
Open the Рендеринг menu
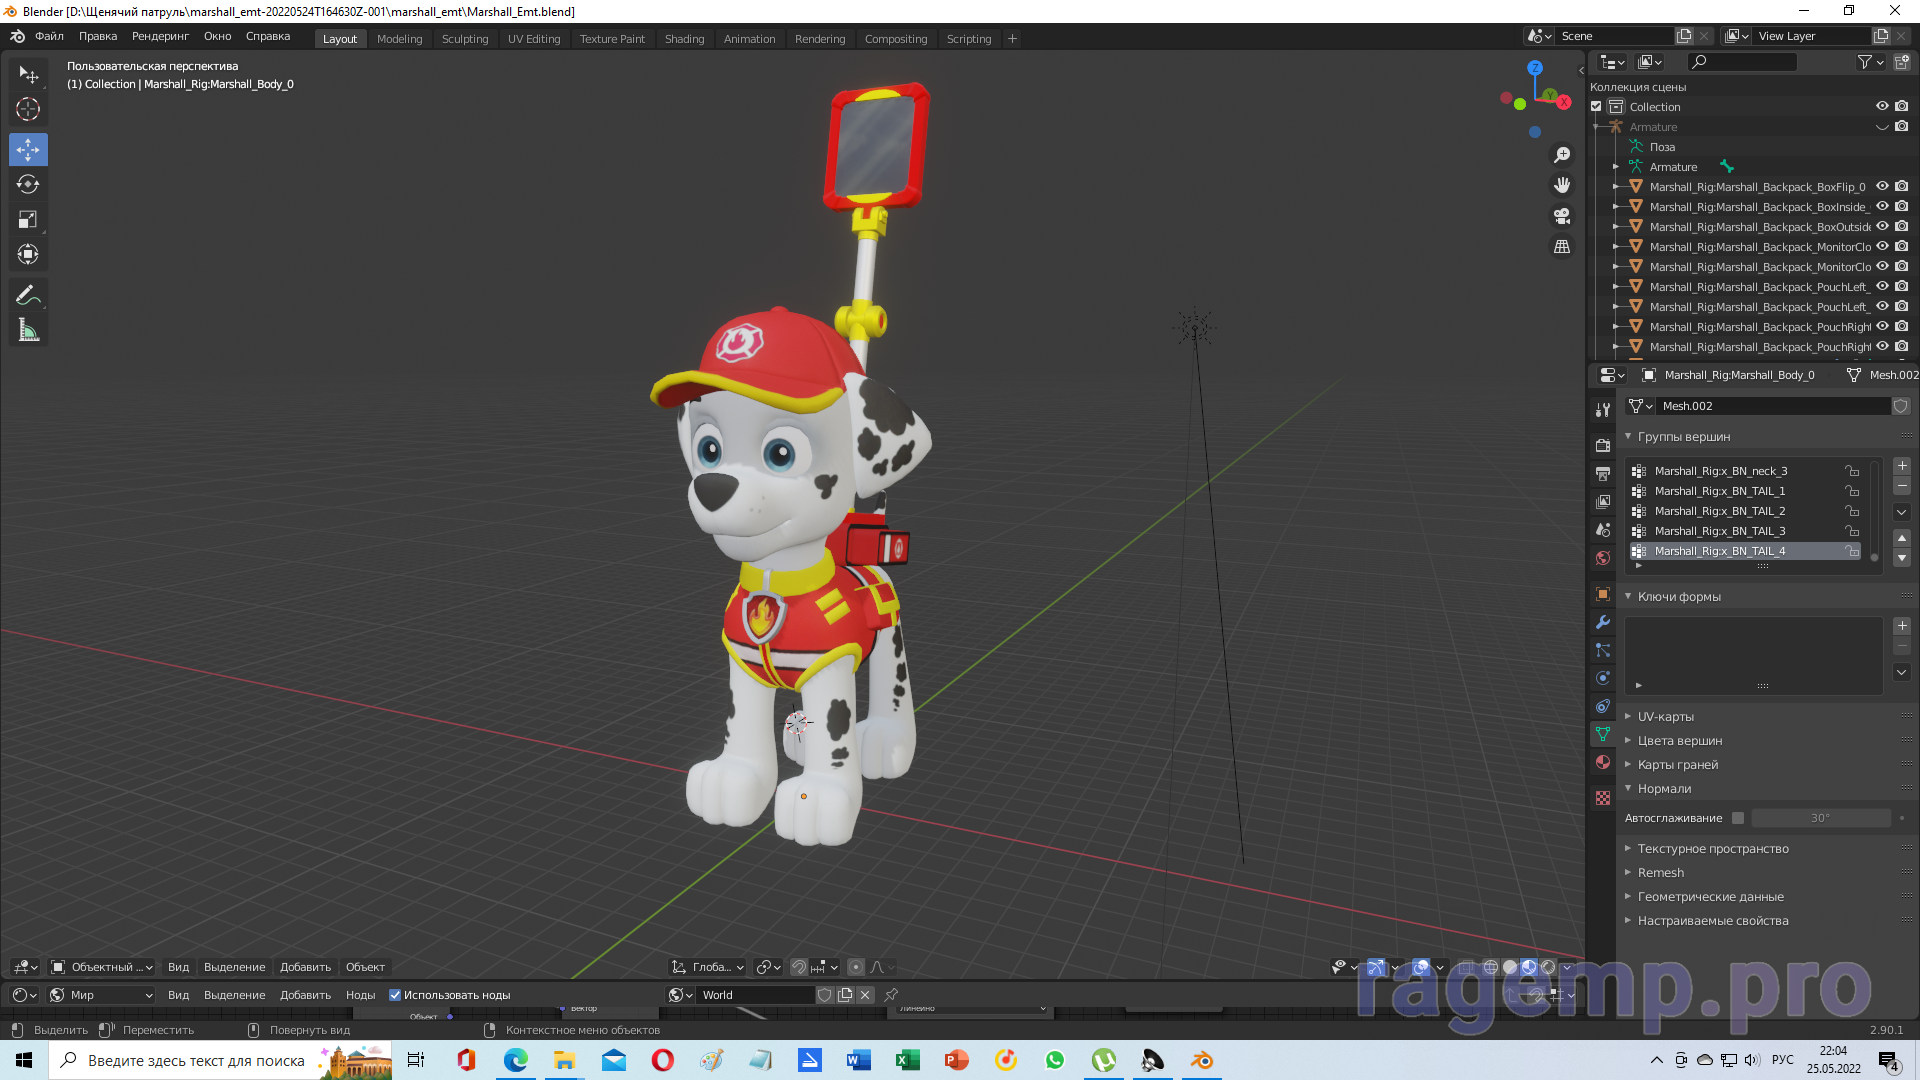point(160,36)
